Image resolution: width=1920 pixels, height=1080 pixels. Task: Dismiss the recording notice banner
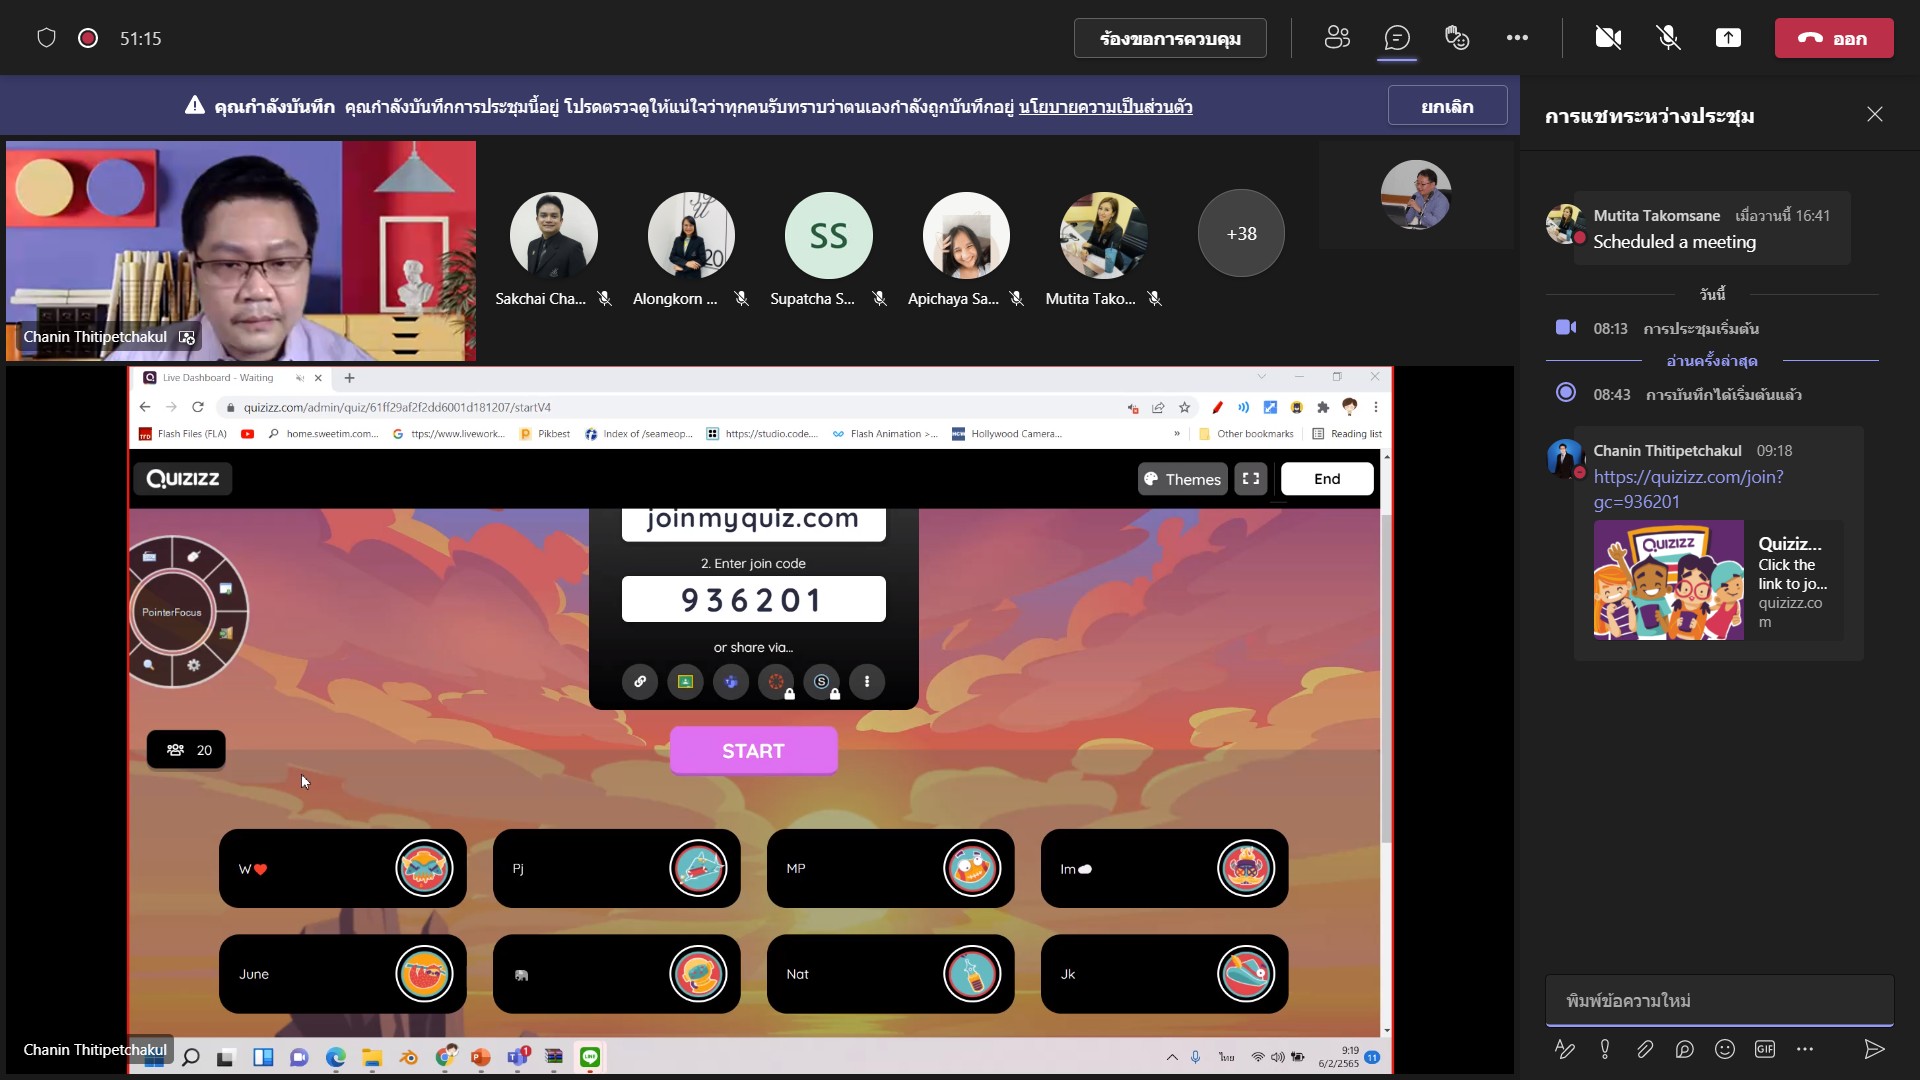(x=1447, y=106)
